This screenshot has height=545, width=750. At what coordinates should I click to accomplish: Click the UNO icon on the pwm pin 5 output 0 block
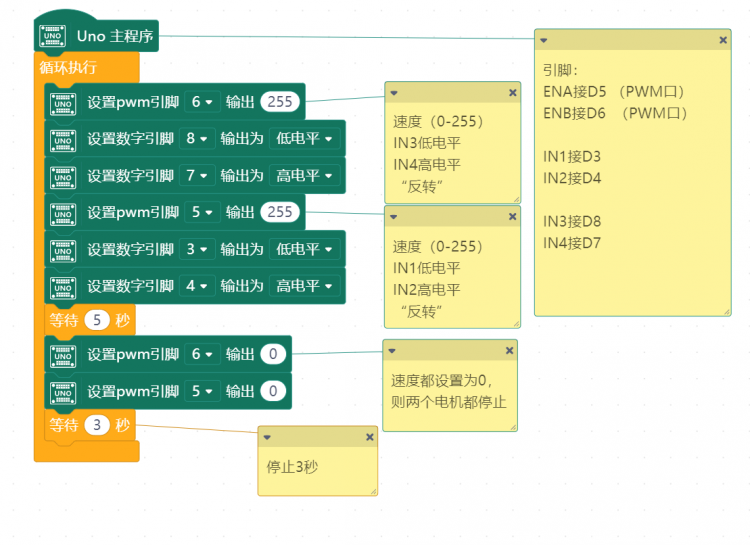click(63, 393)
